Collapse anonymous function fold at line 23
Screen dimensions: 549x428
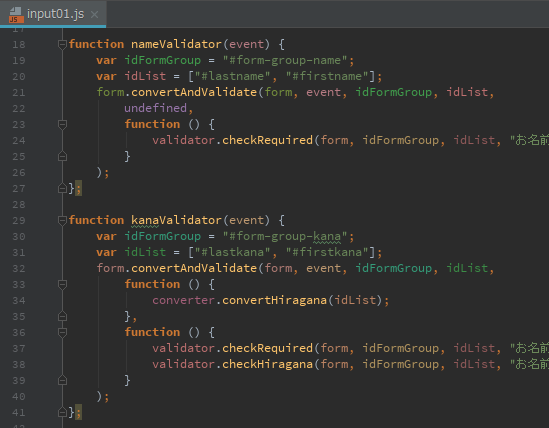(62, 124)
